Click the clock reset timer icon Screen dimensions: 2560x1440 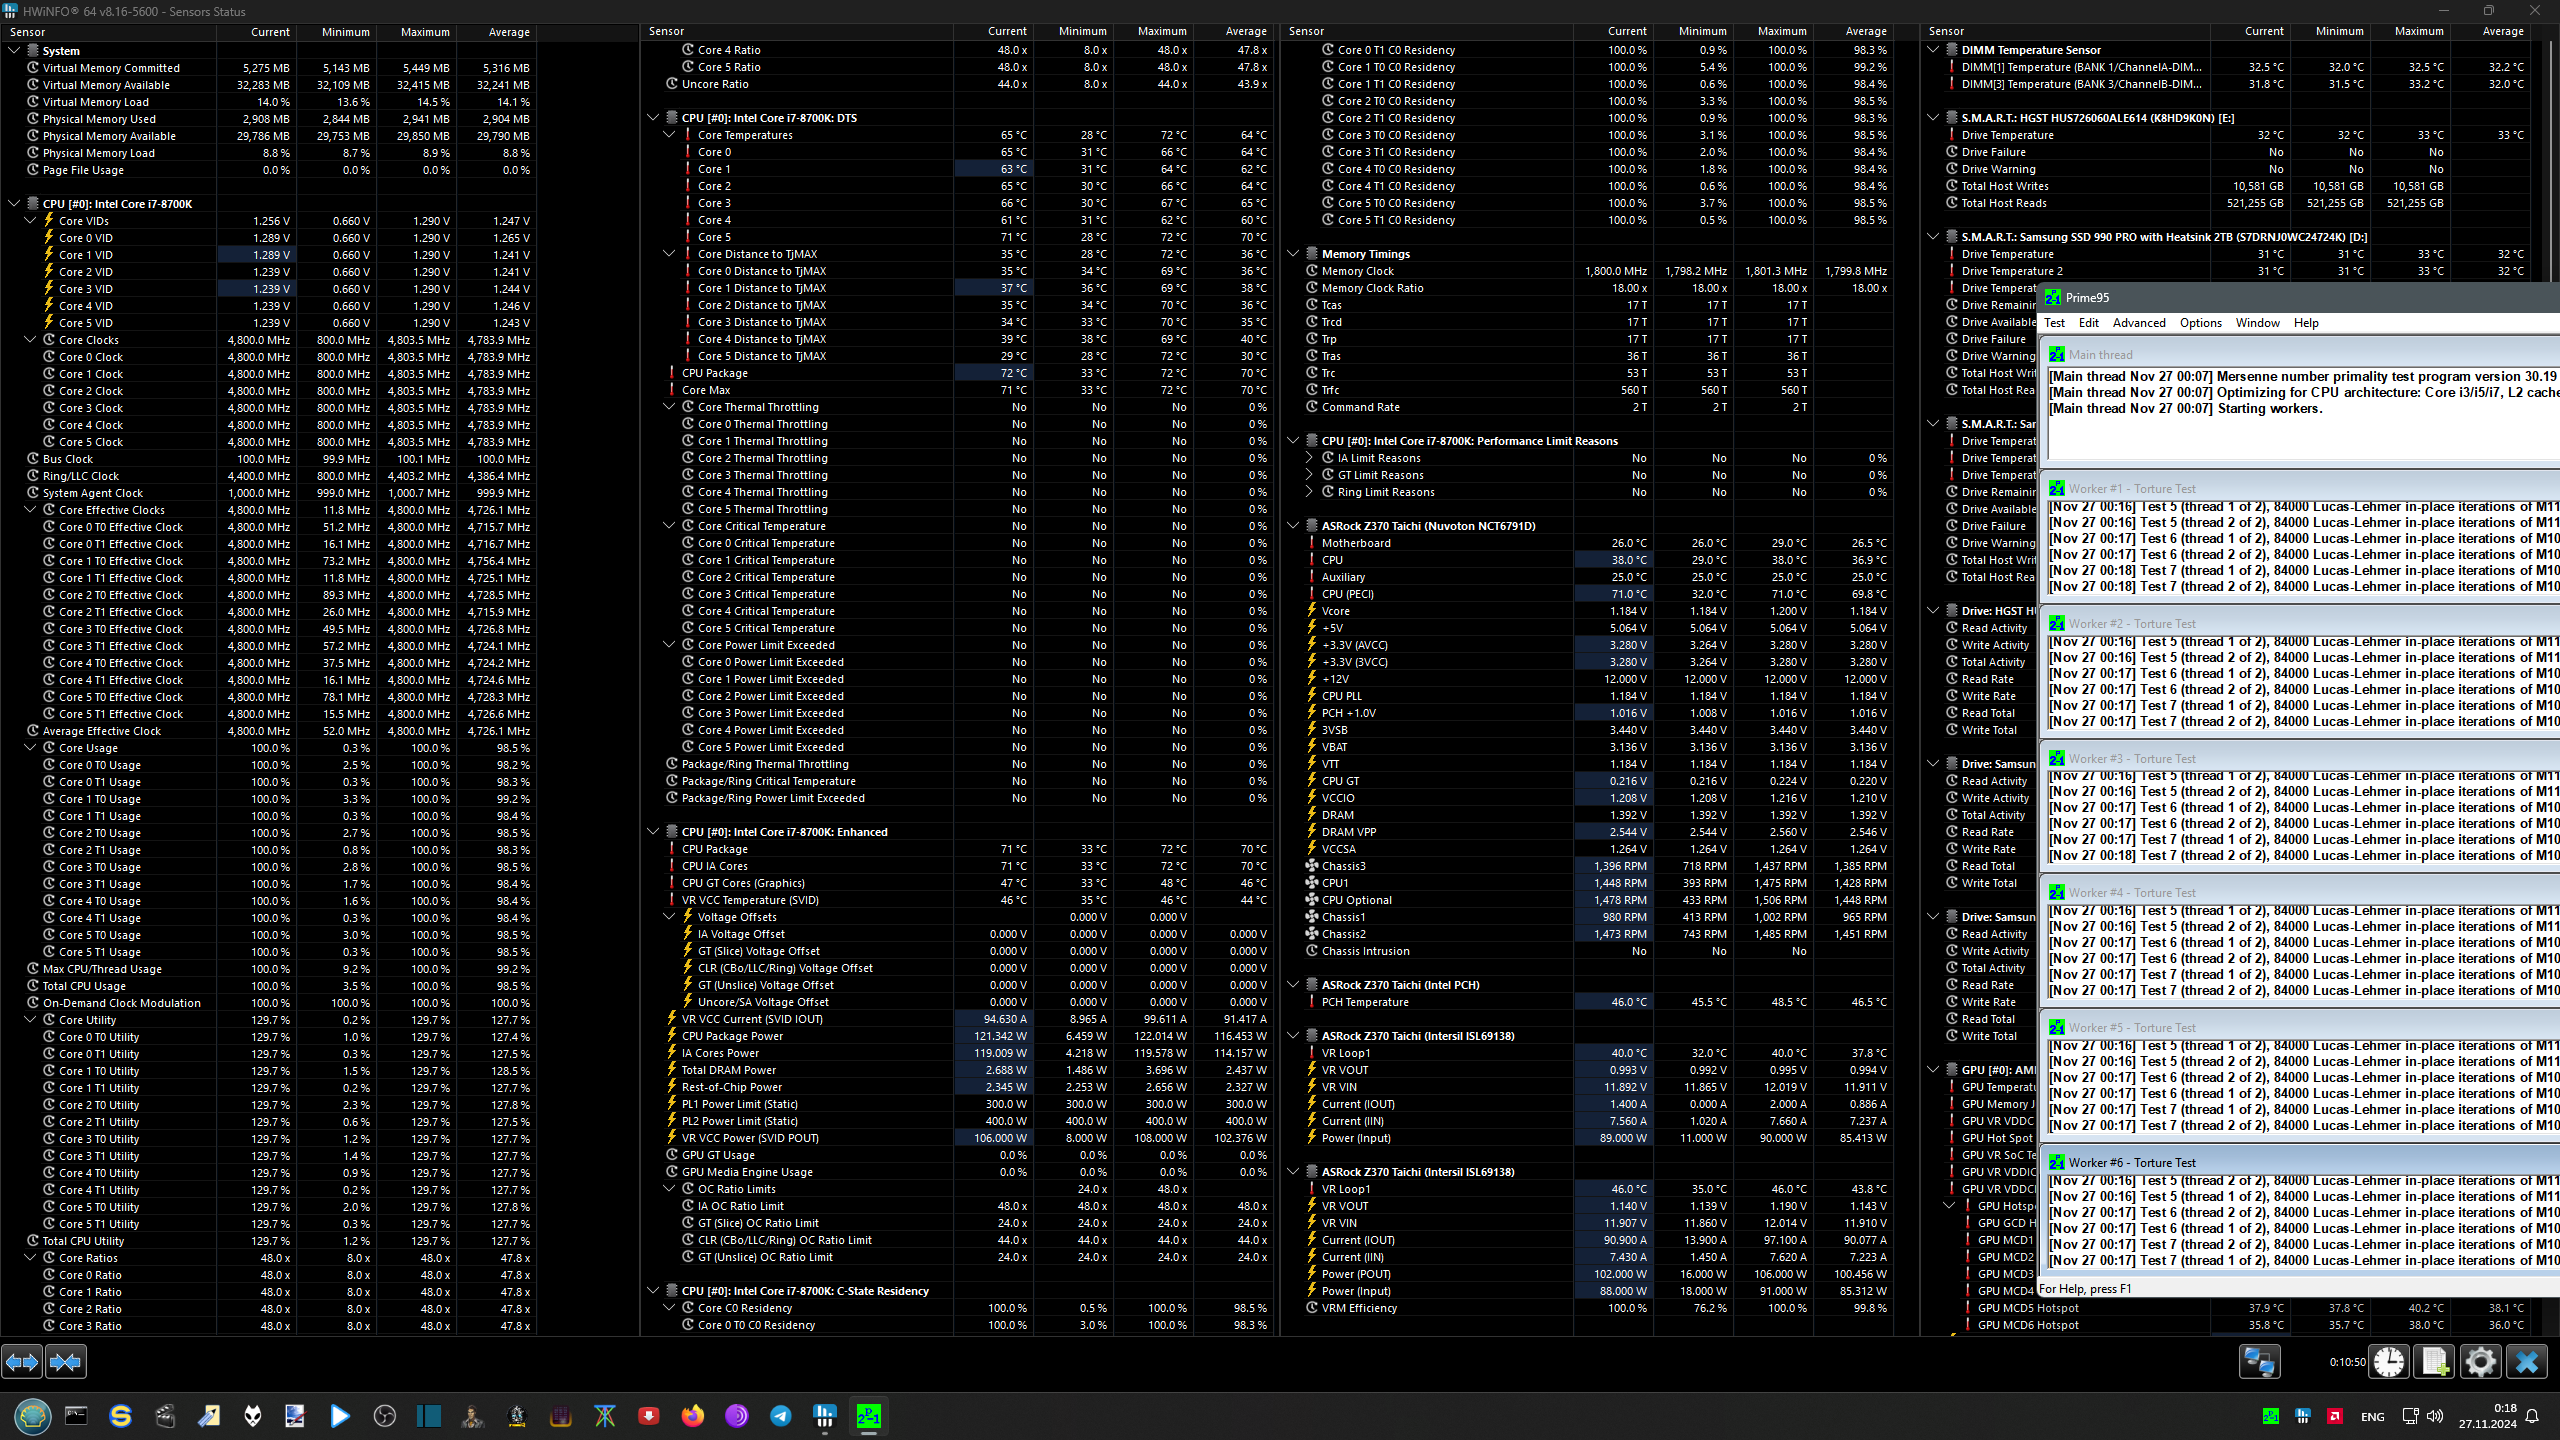(2389, 1361)
